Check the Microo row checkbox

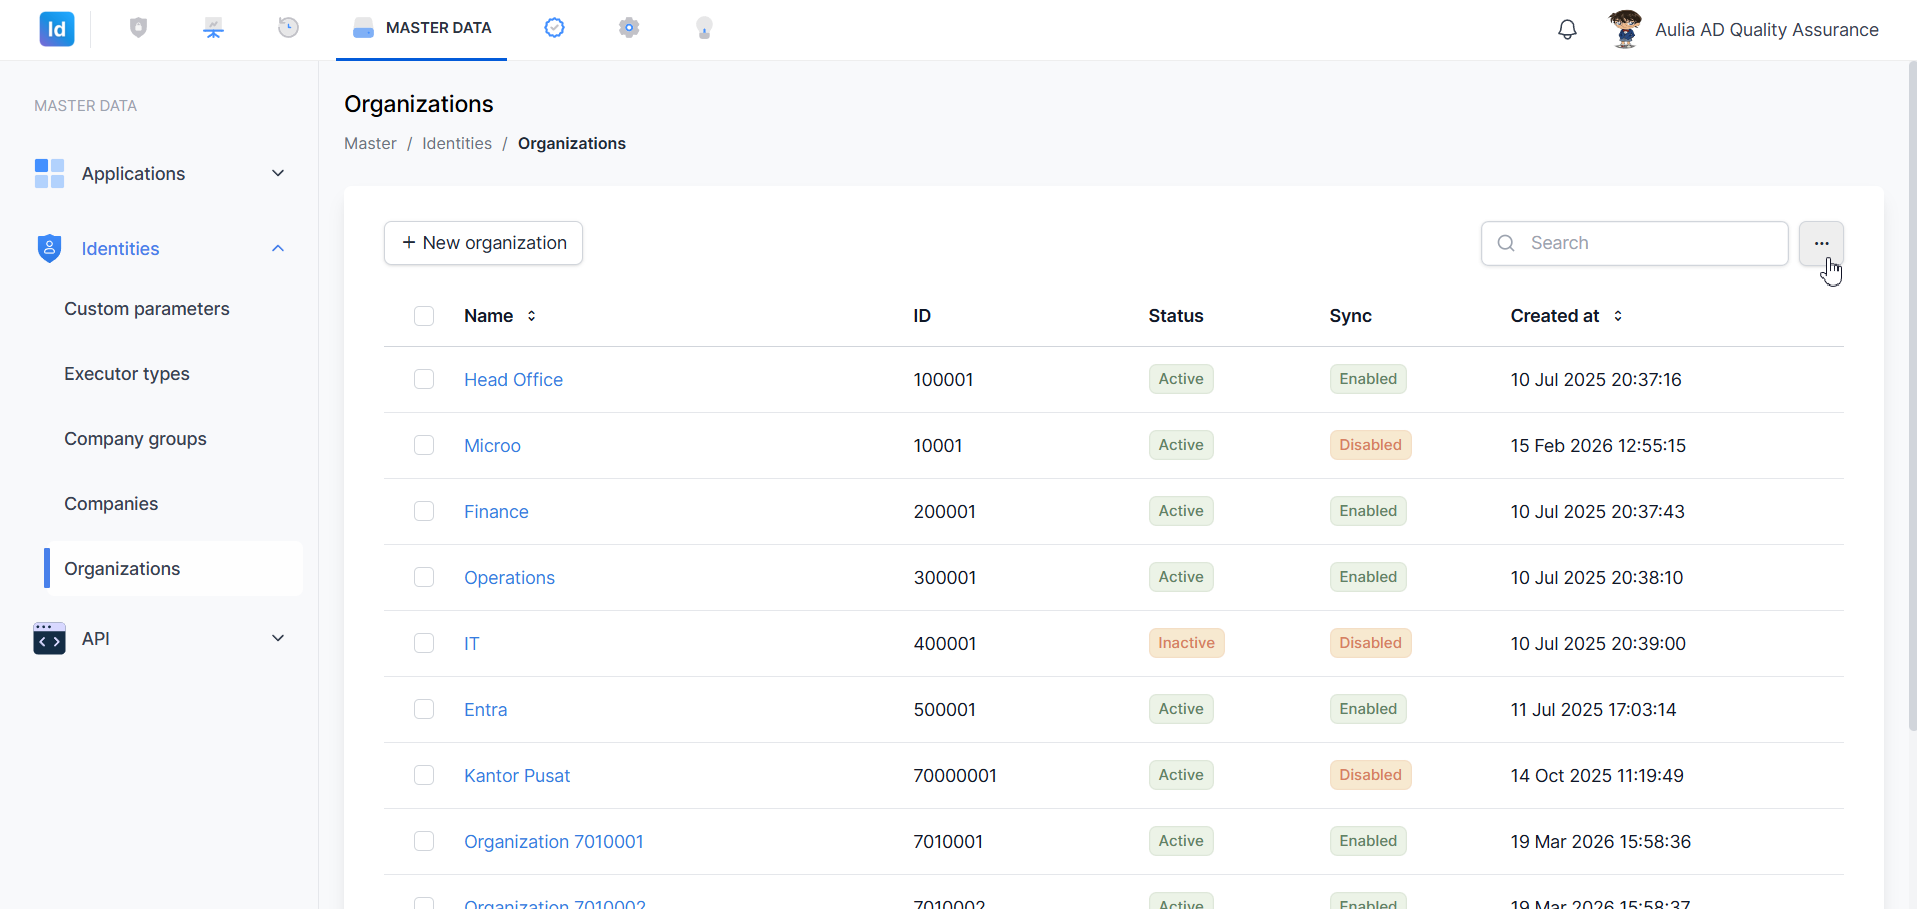click(424, 445)
